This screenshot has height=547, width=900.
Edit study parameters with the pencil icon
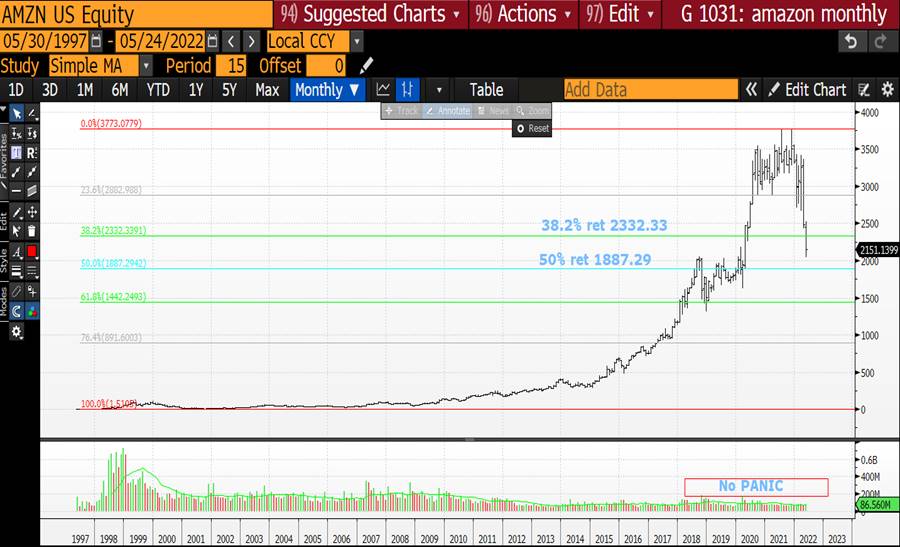coord(366,65)
